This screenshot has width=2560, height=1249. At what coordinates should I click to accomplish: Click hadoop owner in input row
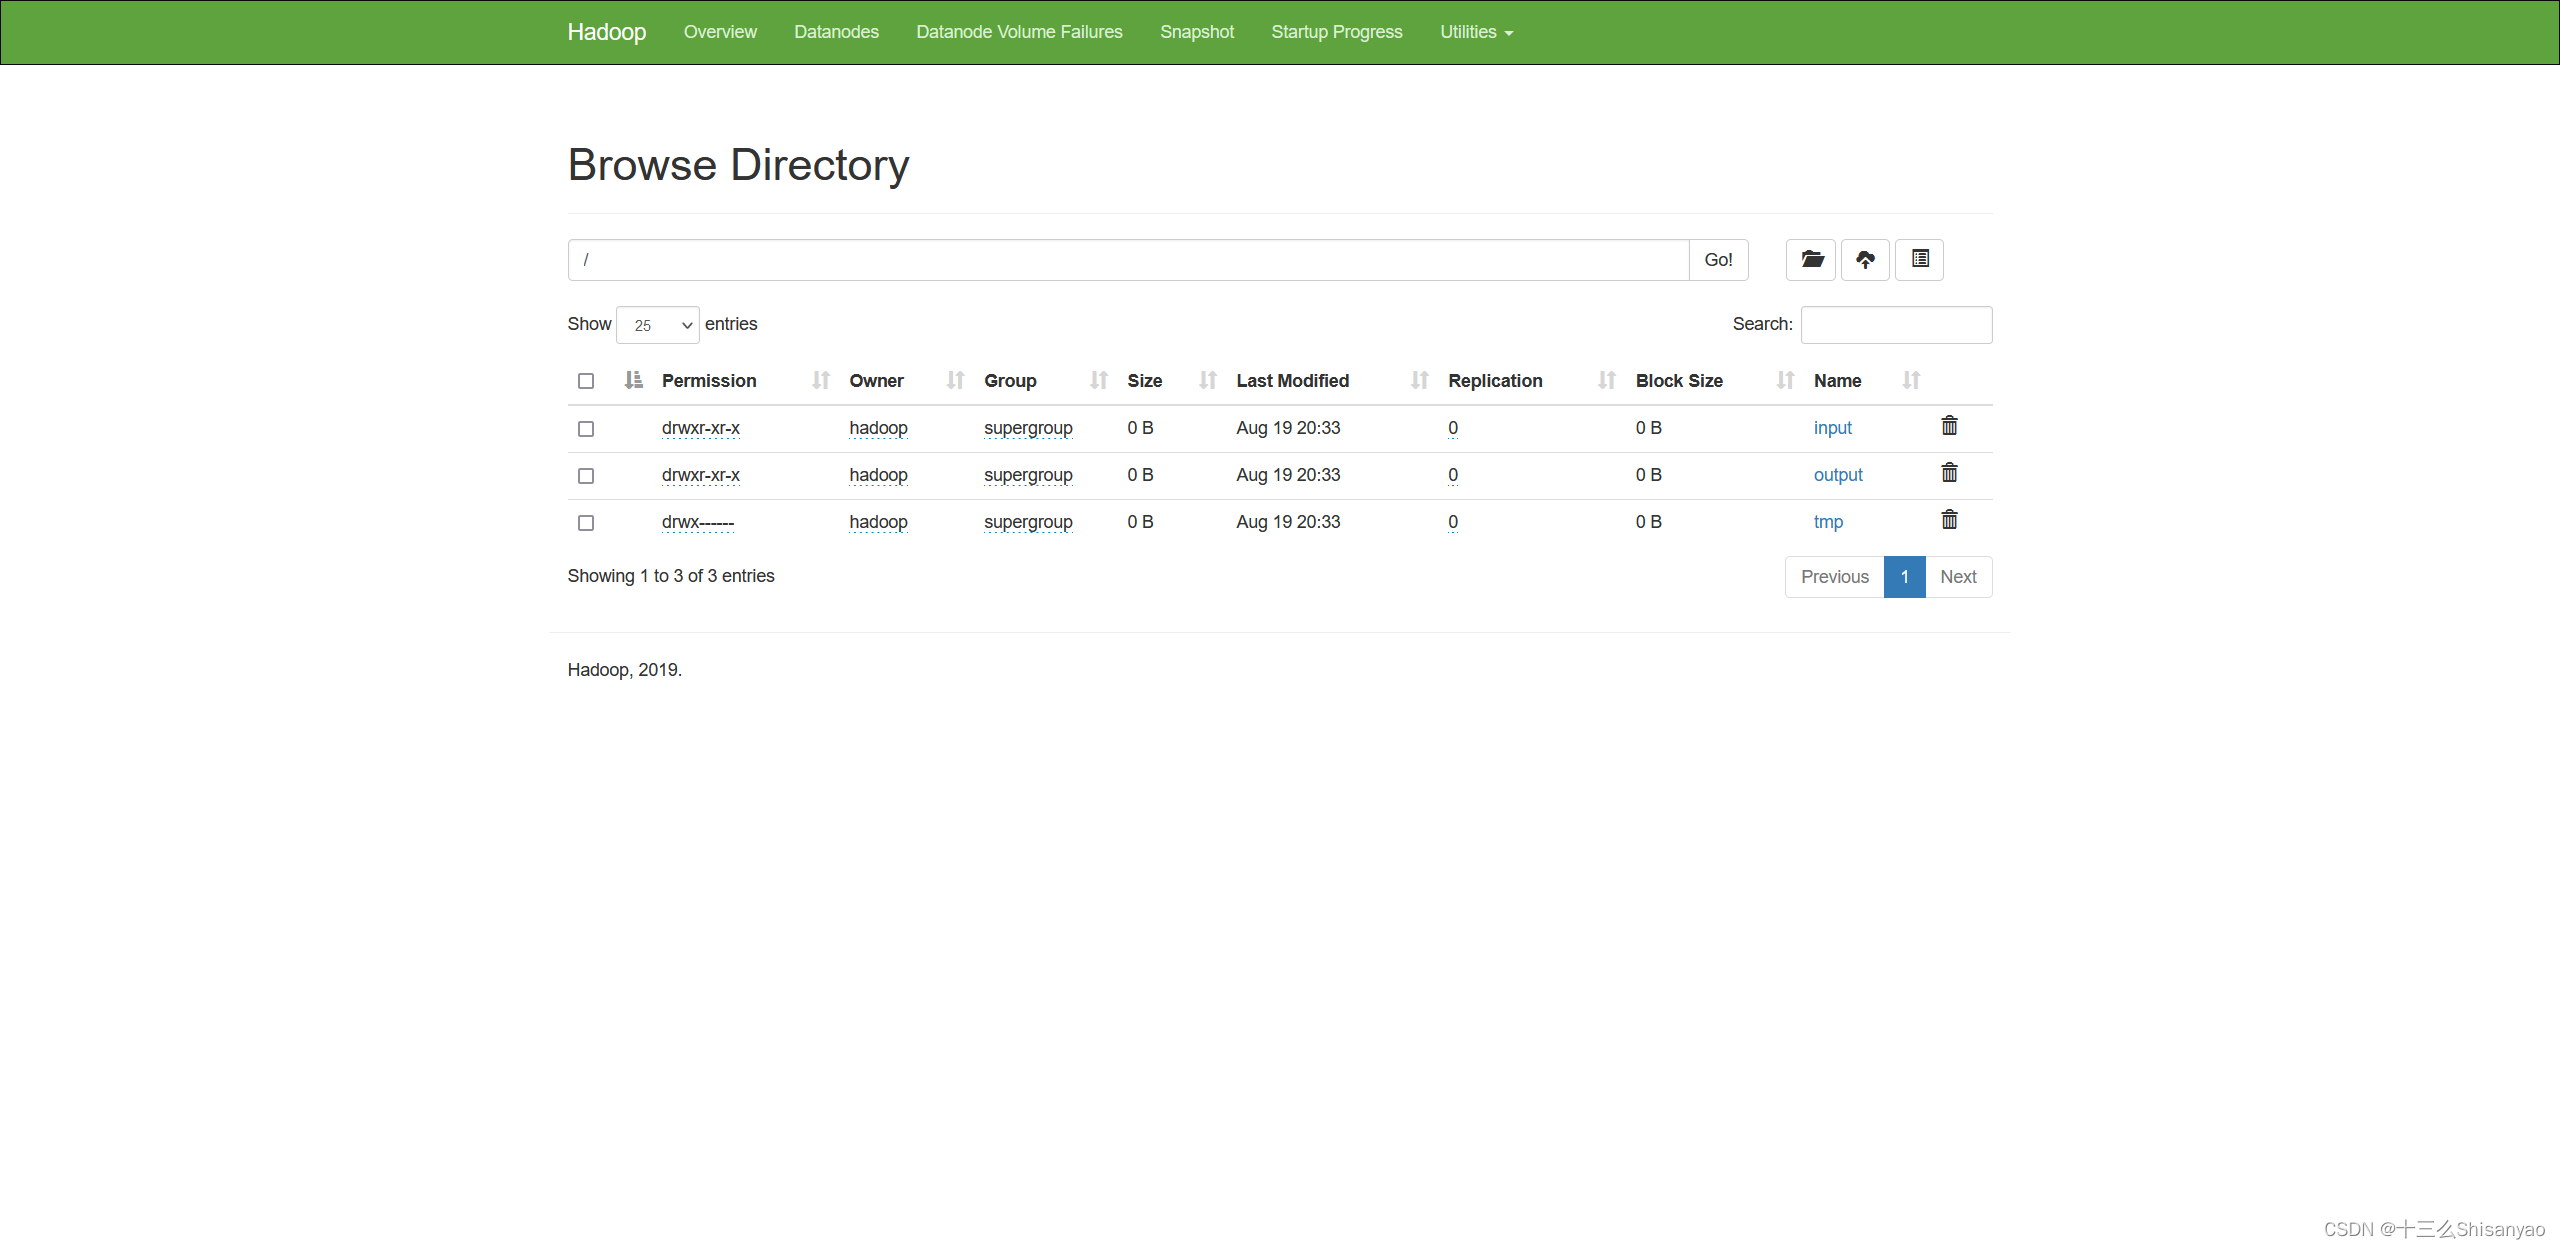coord(878,428)
